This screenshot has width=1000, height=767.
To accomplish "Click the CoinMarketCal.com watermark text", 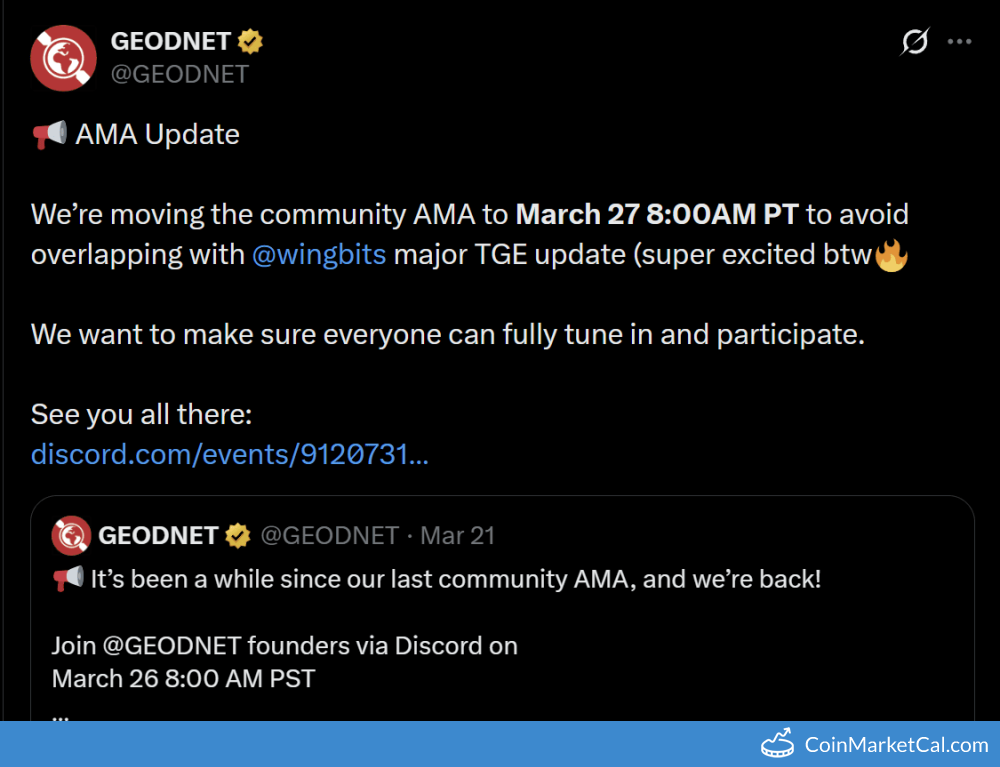I will (896, 745).
